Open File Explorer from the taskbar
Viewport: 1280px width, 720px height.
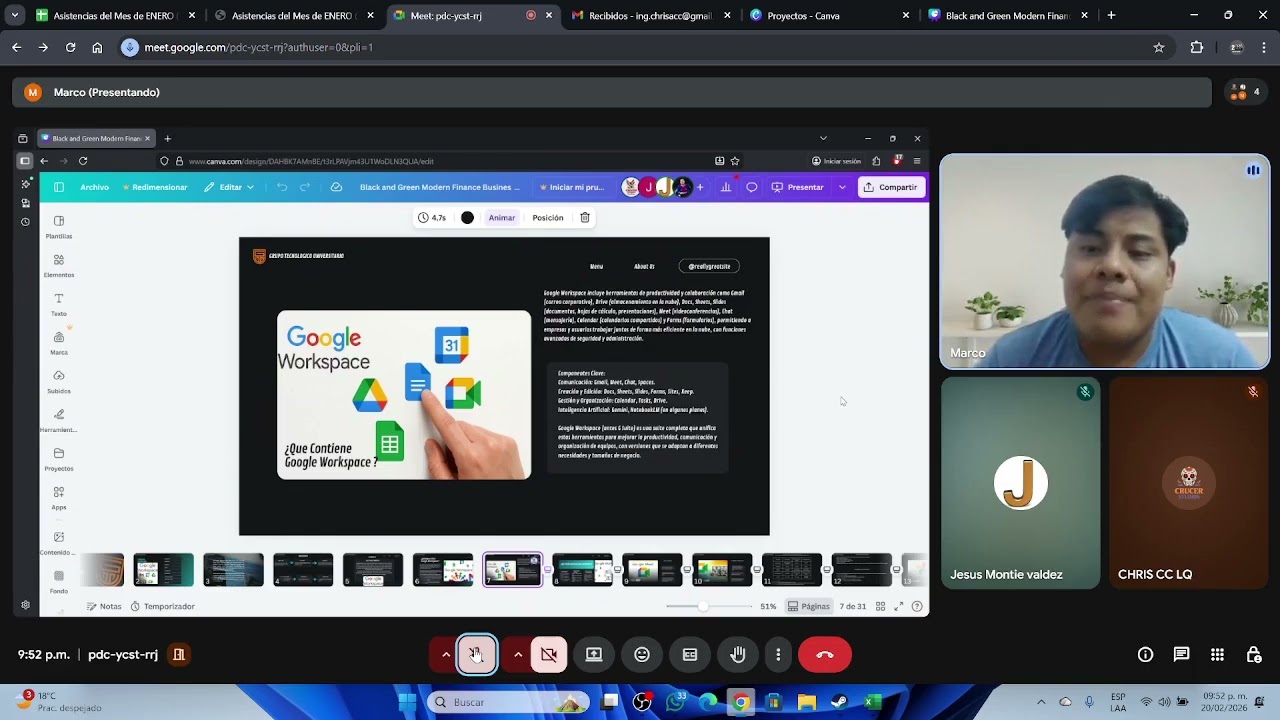click(806, 702)
